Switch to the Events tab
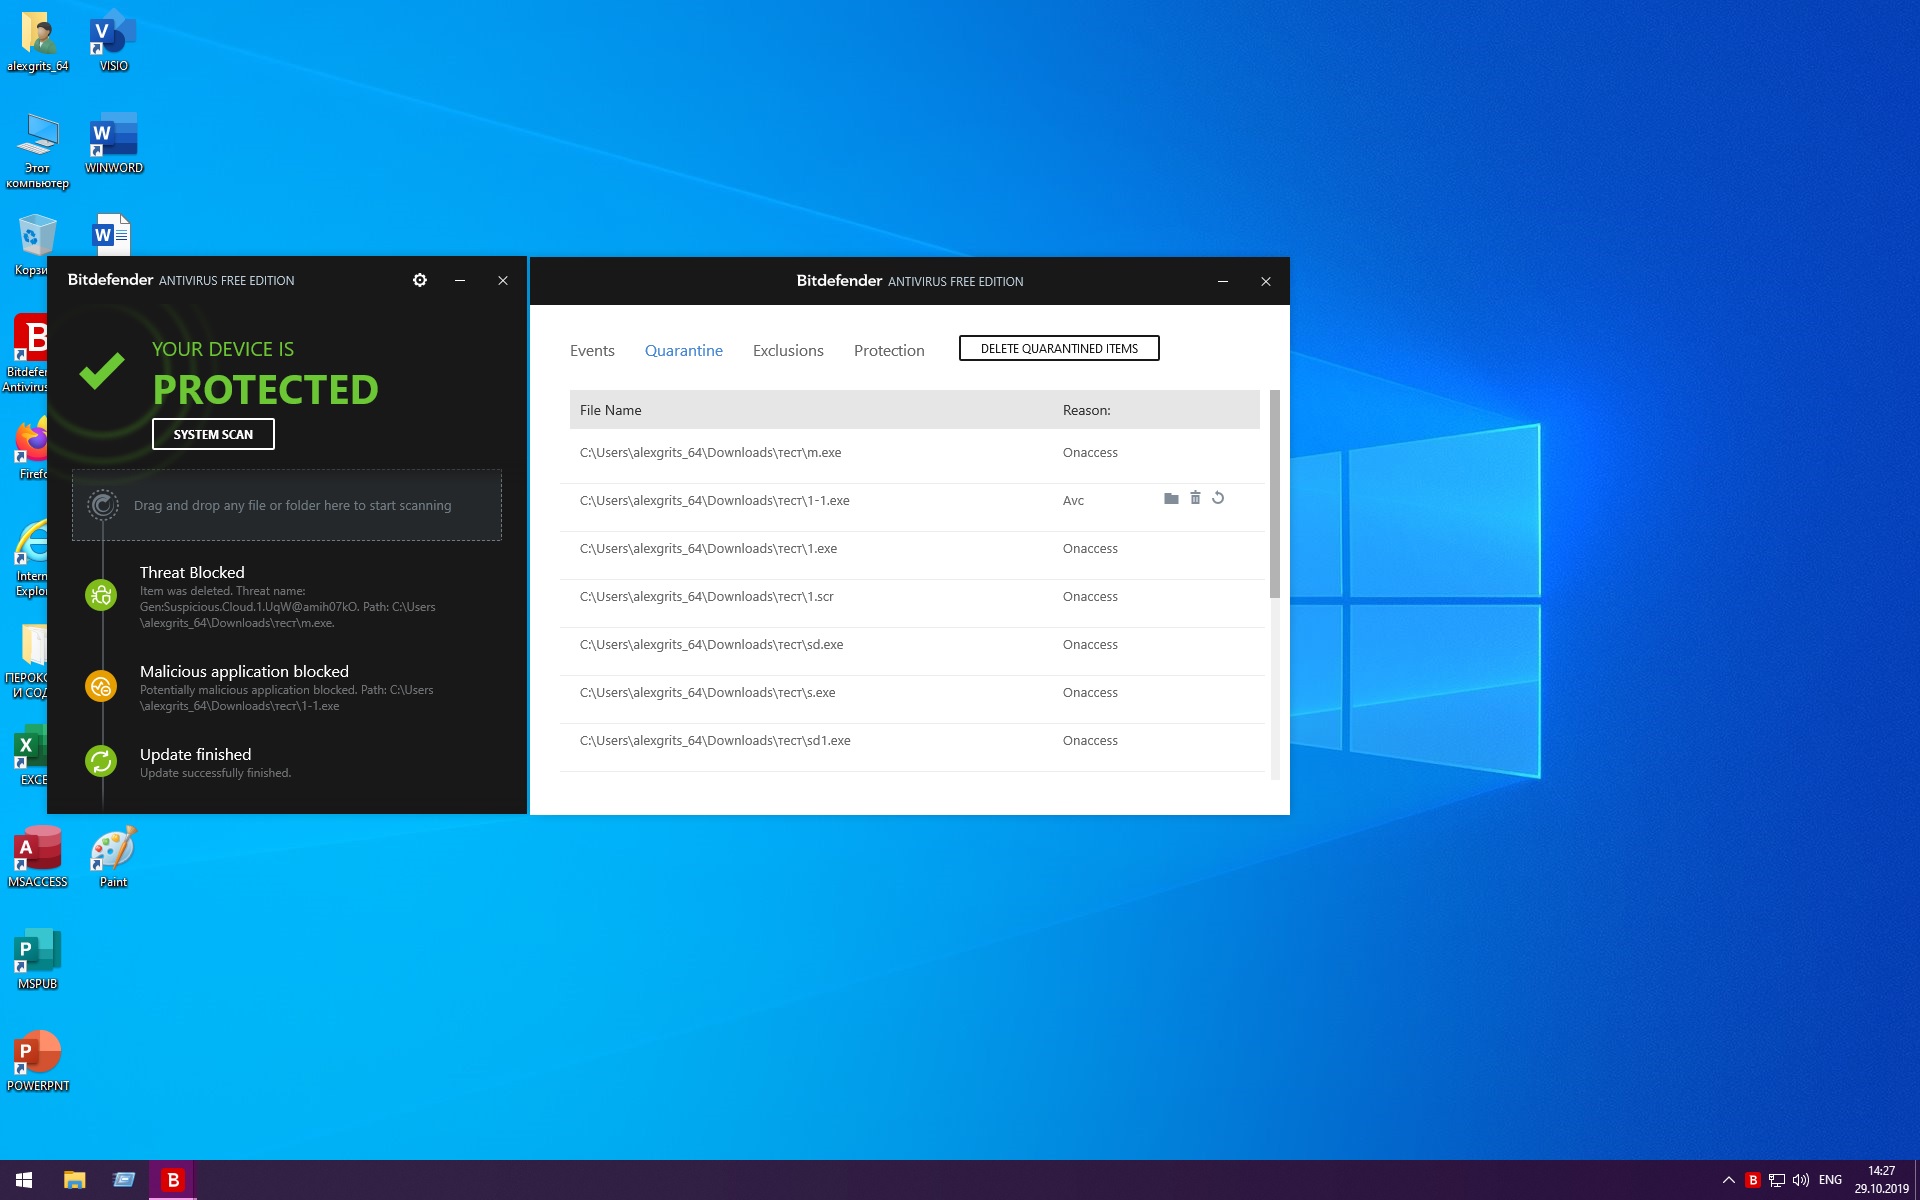This screenshot has height=1200, width=1920. 592,350
